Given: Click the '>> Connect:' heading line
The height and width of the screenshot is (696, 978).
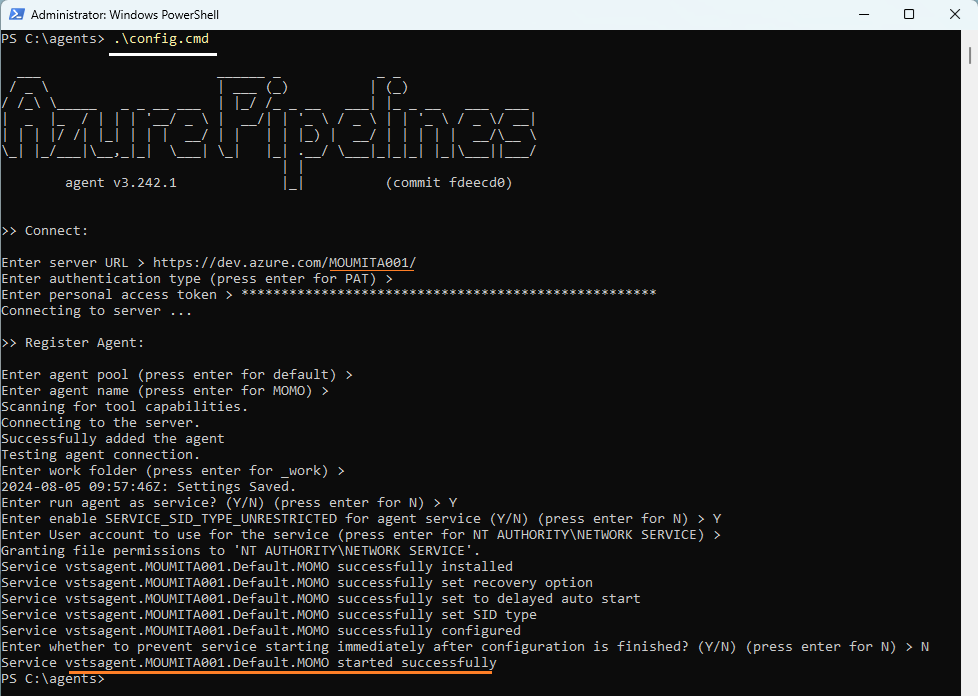Looking at the screenshot, I should (x=45, y=231).
